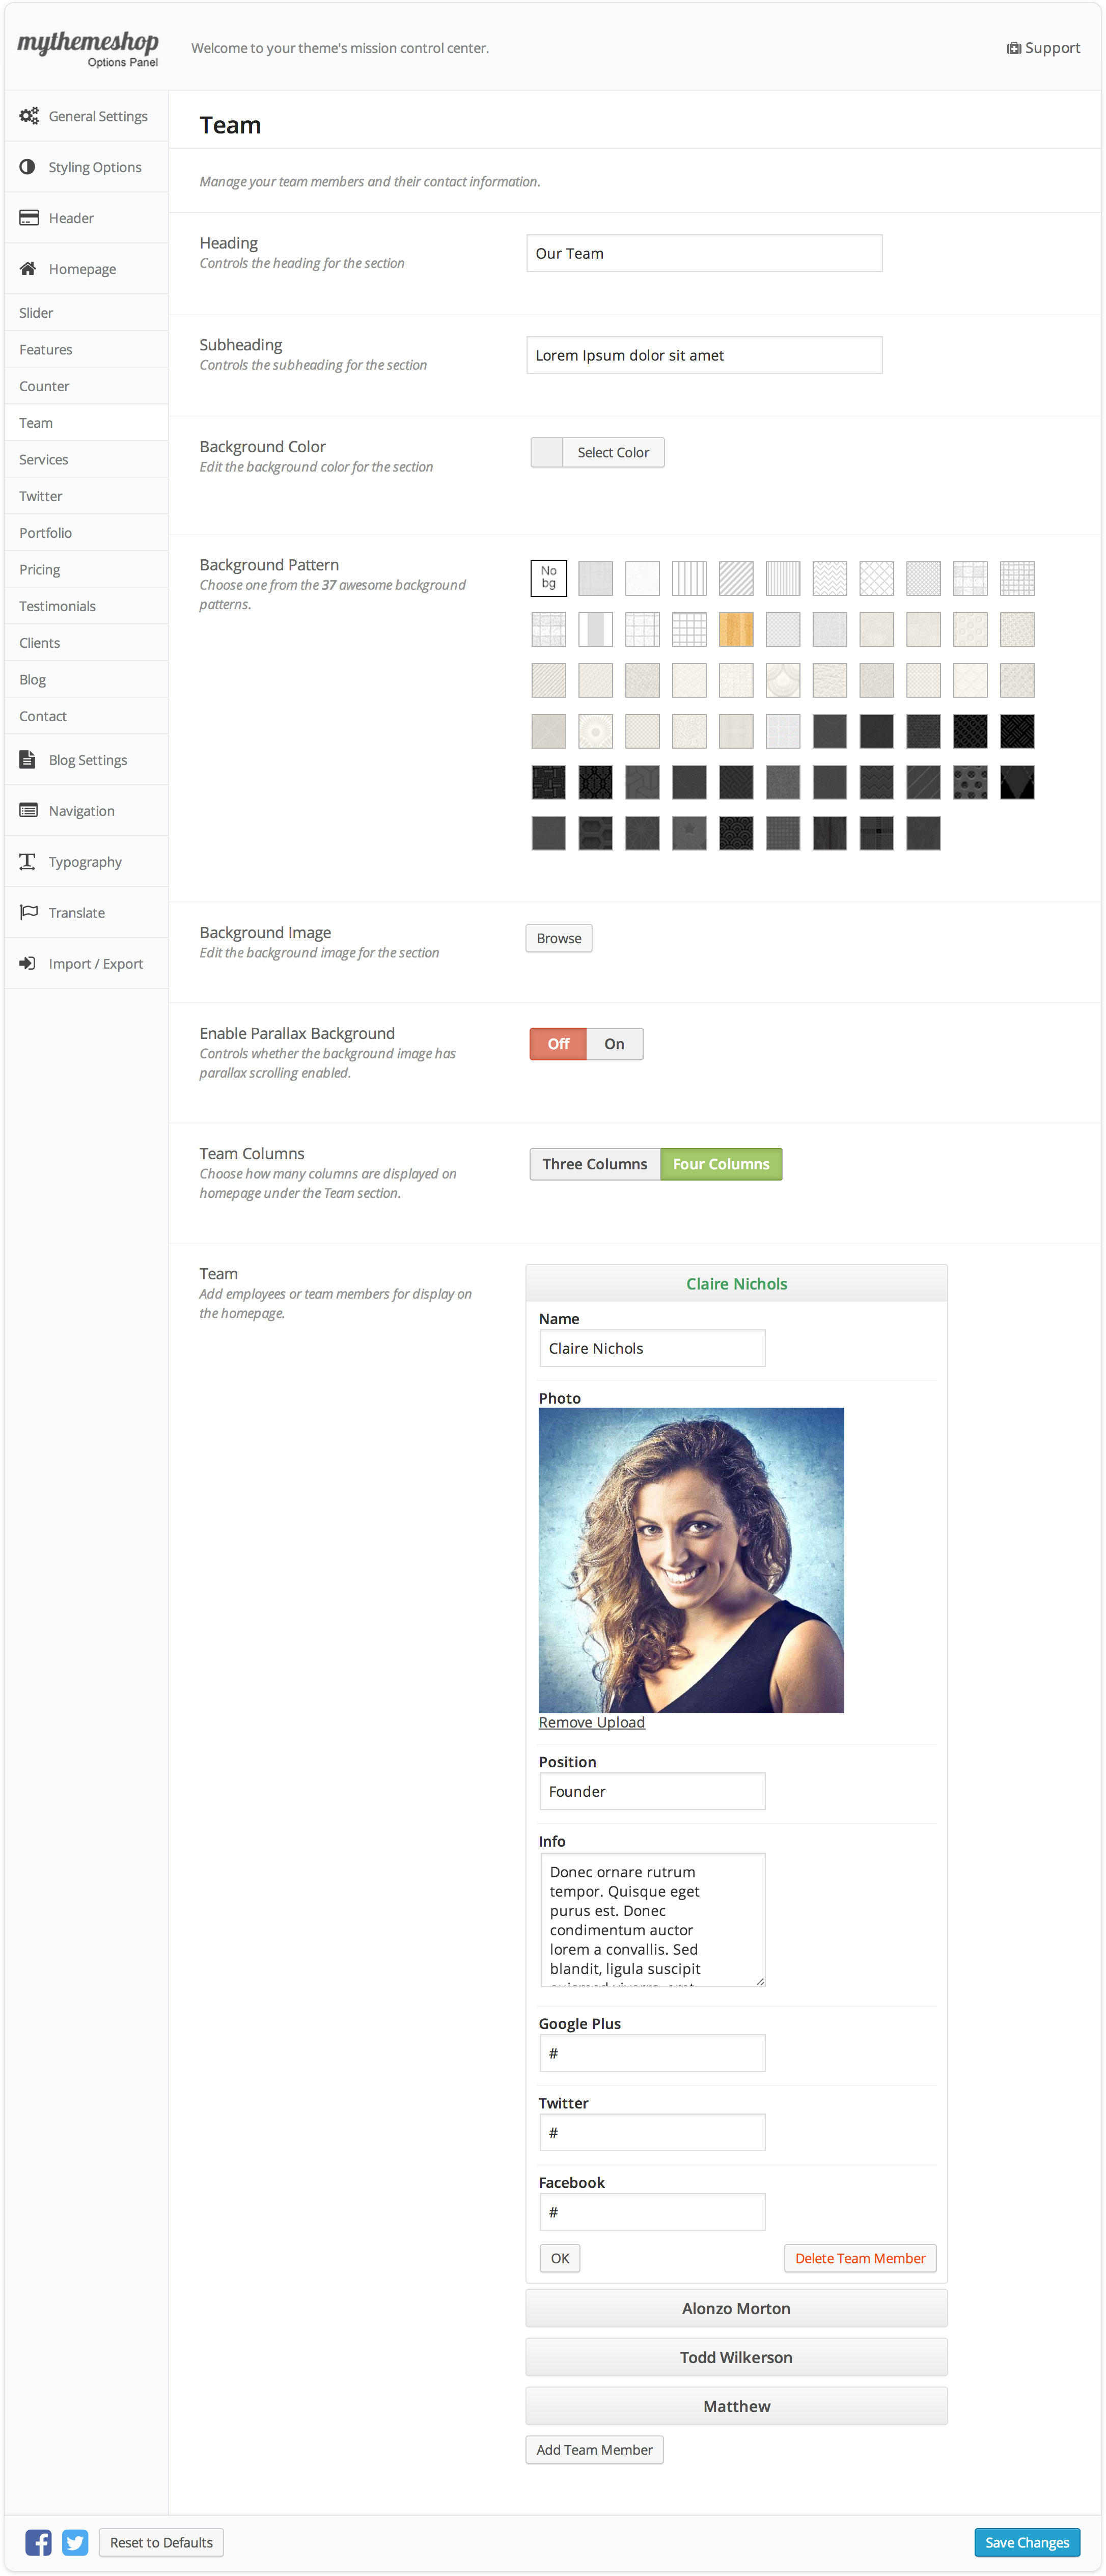Open the Twitter icon in footer

point(75,2542)
